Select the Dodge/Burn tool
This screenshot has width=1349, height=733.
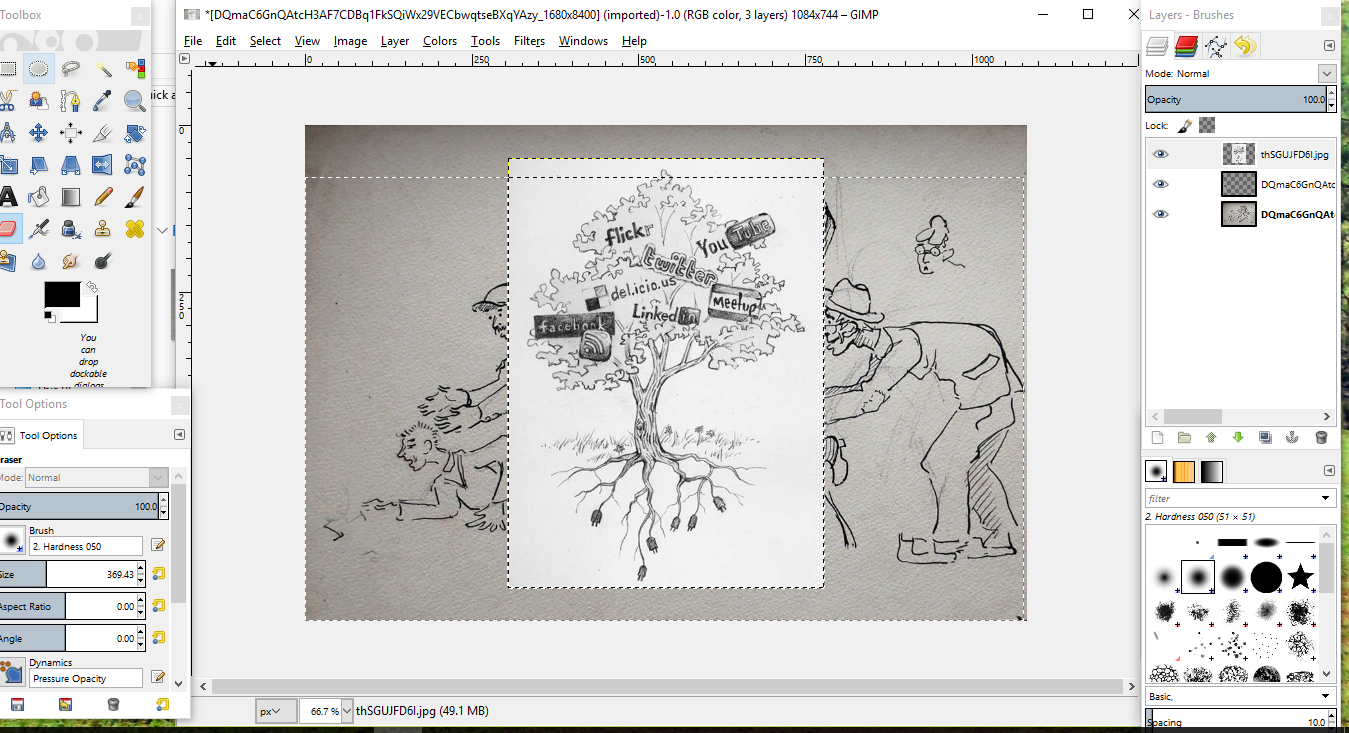pos(103,261)
